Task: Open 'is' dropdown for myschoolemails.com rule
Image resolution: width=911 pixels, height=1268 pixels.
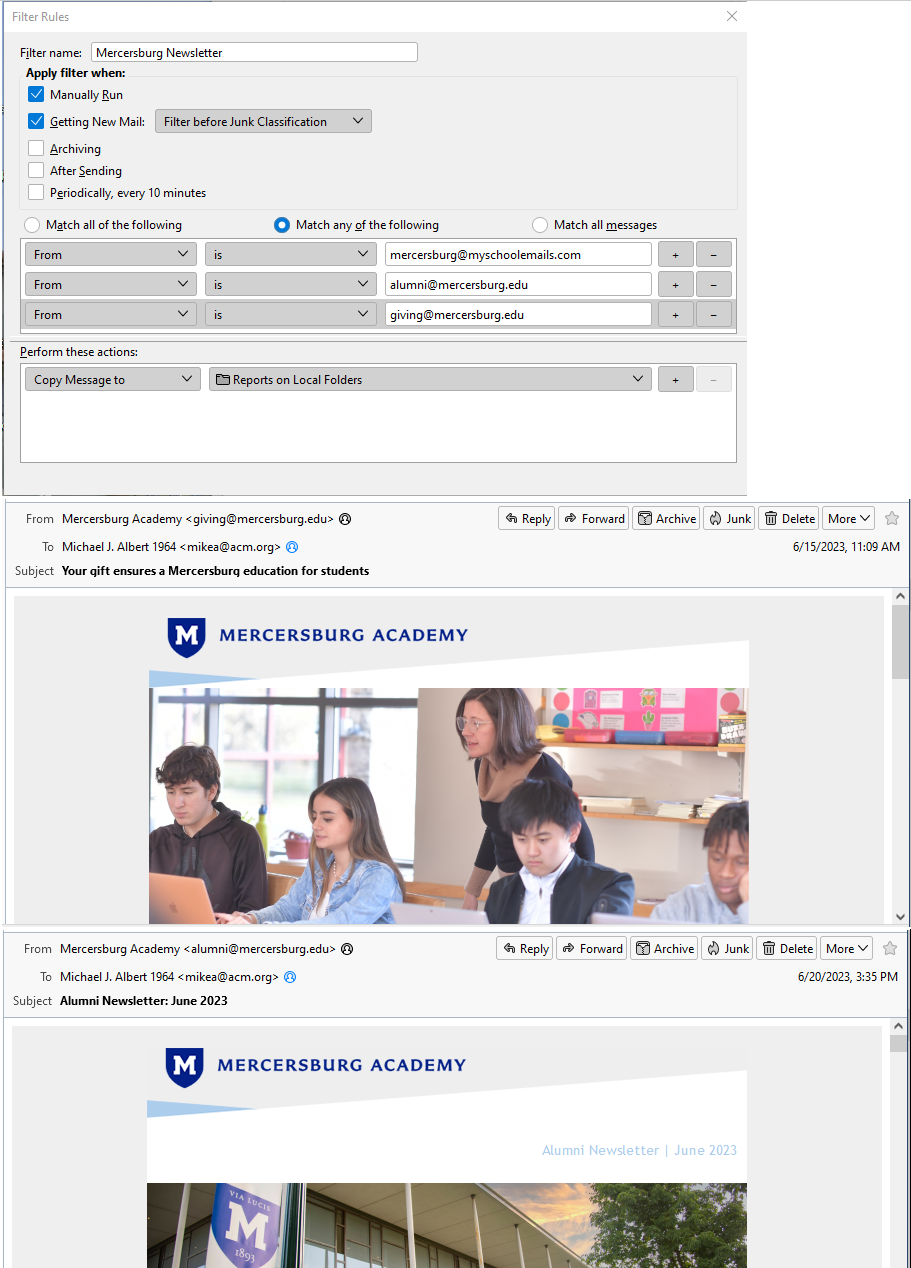Action: pyautogui.click(x=291, y=255)
